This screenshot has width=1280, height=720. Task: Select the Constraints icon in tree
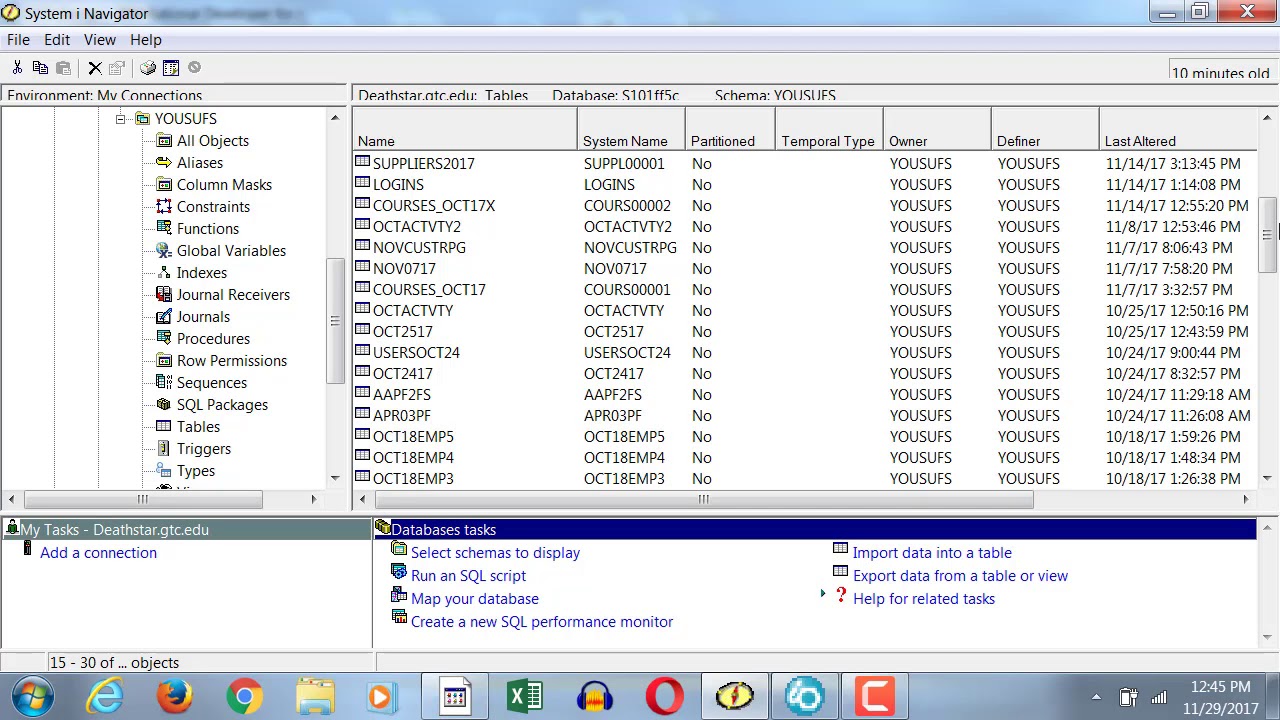tap(164, 207)
